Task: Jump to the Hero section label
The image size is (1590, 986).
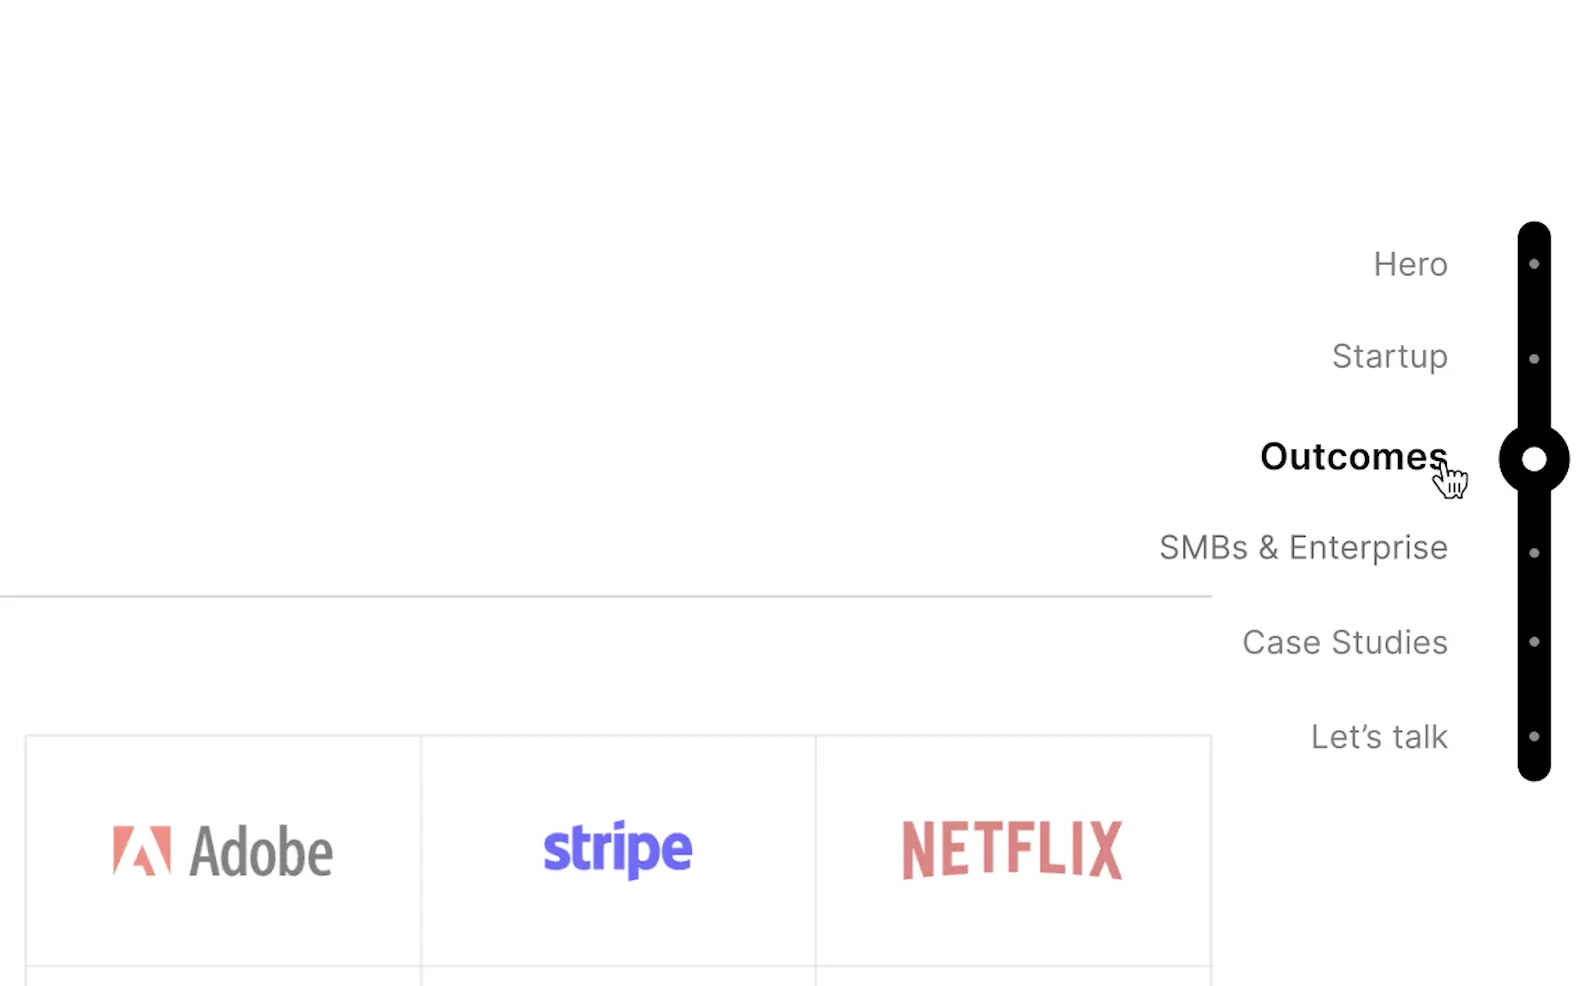Action: click(1410, 264)
